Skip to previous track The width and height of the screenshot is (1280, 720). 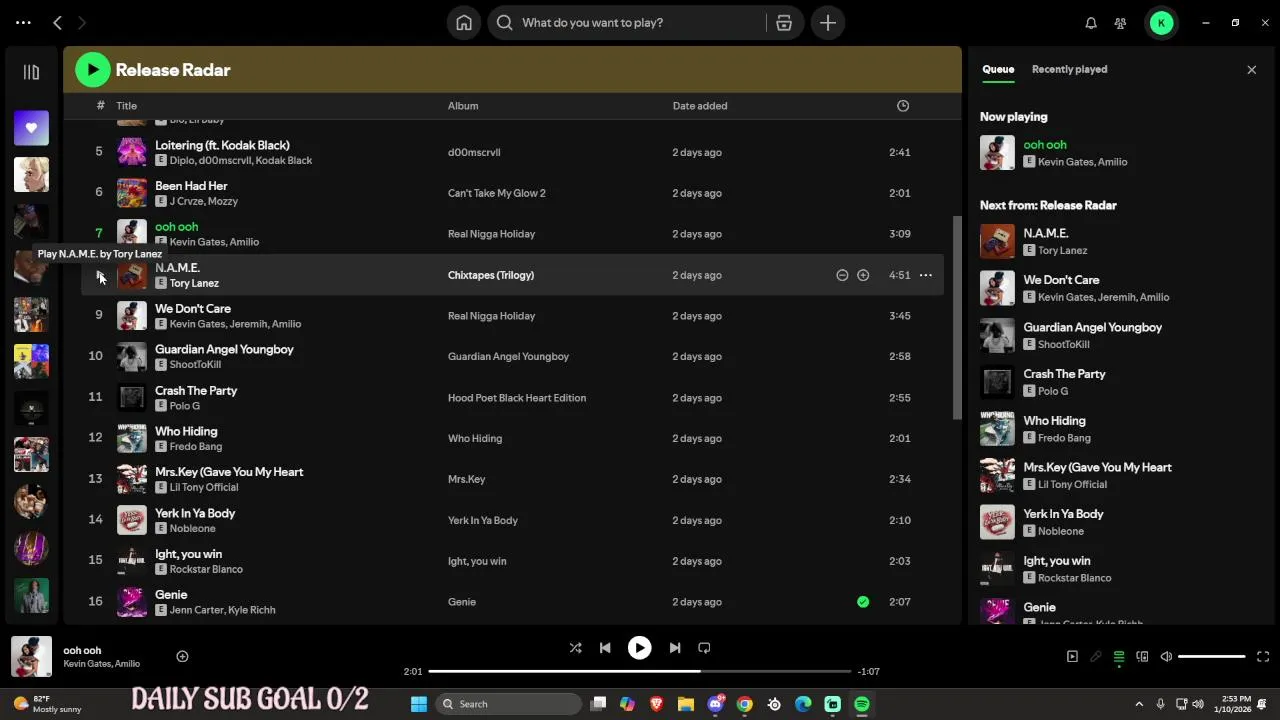point(605,648)
